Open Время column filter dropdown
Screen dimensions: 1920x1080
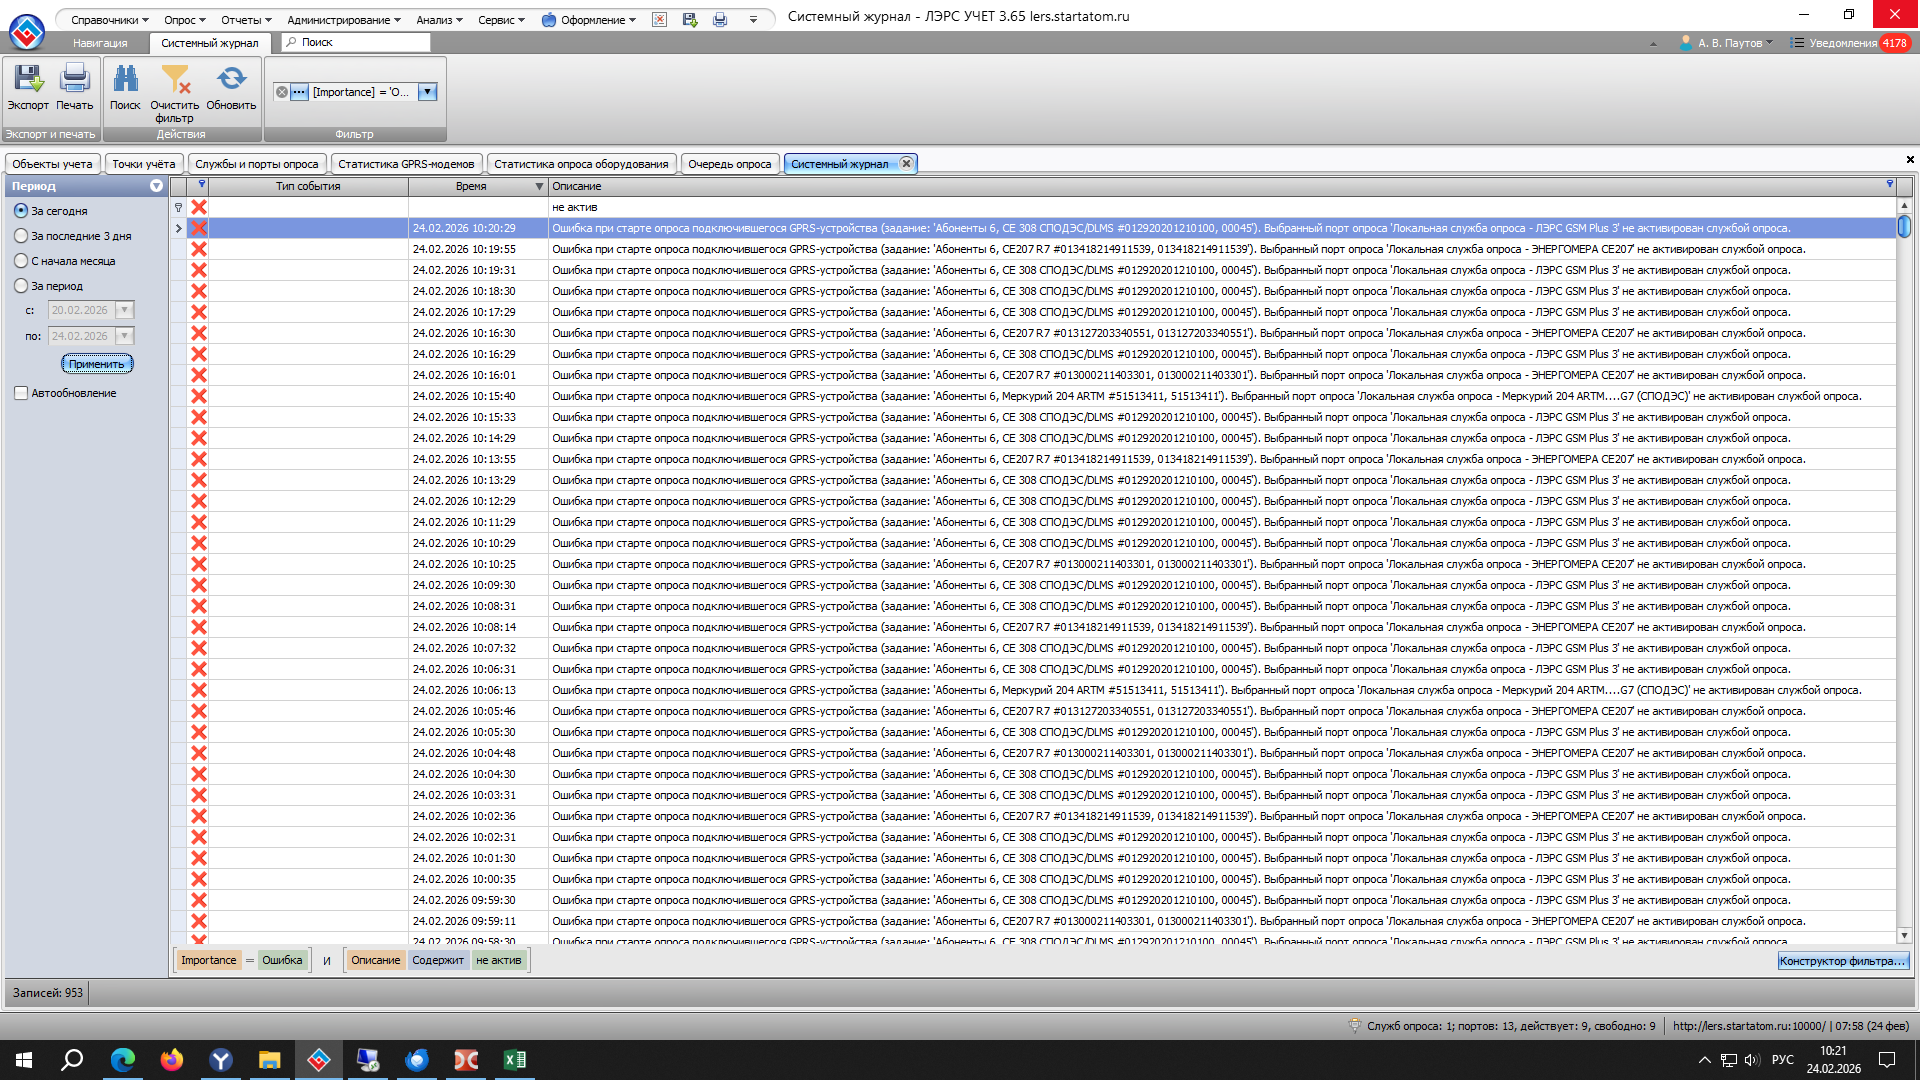point(539,187)
